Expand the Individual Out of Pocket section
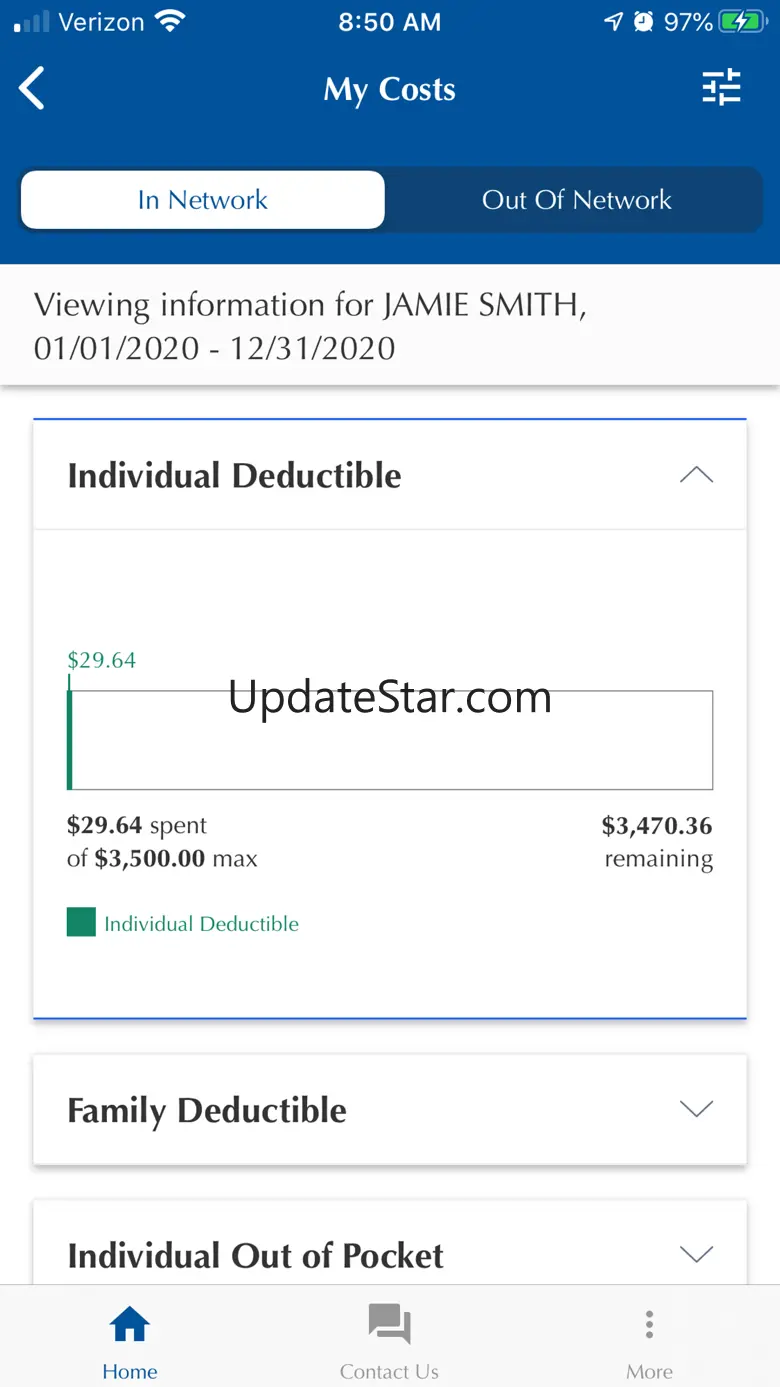This screenshot has height=1387, width=780. (x=696, y=1254)
